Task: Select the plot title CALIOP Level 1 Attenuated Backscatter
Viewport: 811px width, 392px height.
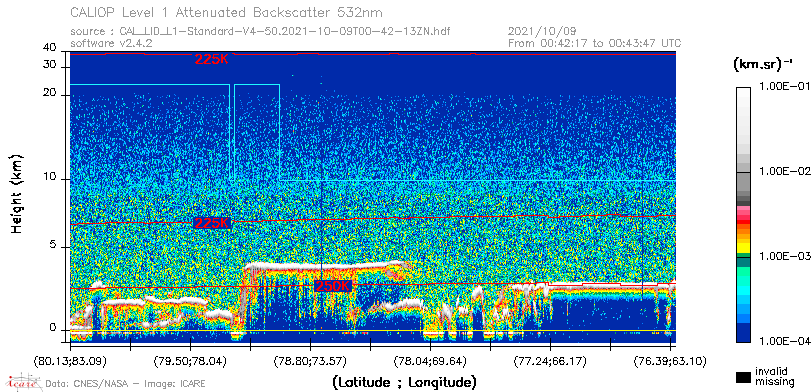Action: (227, 12)
